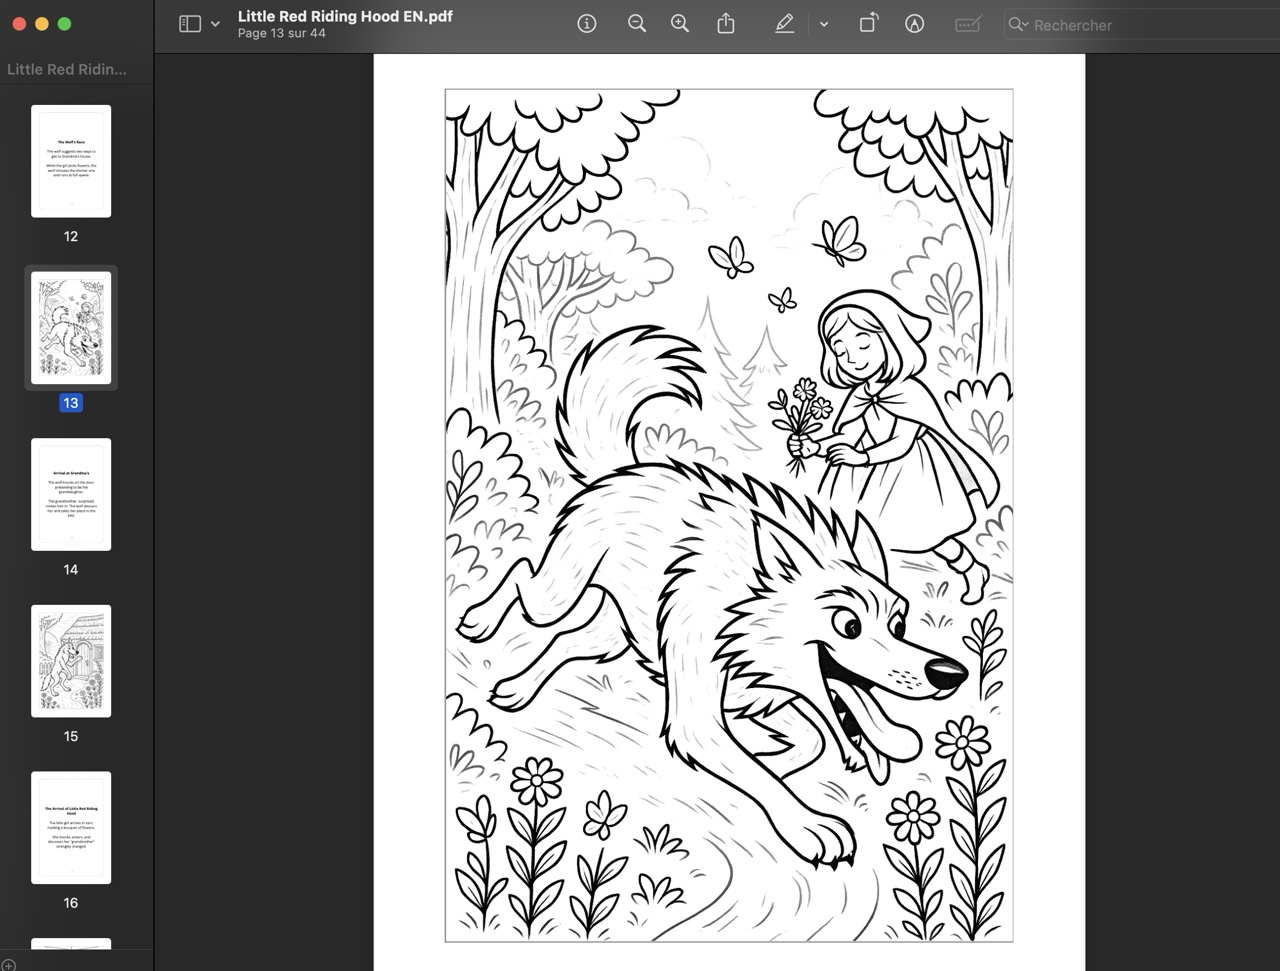Image resolution: width=1280 pixels, height=971 pixels.
Task: Select page 12 thumbnail
Action: coord(71,161)
